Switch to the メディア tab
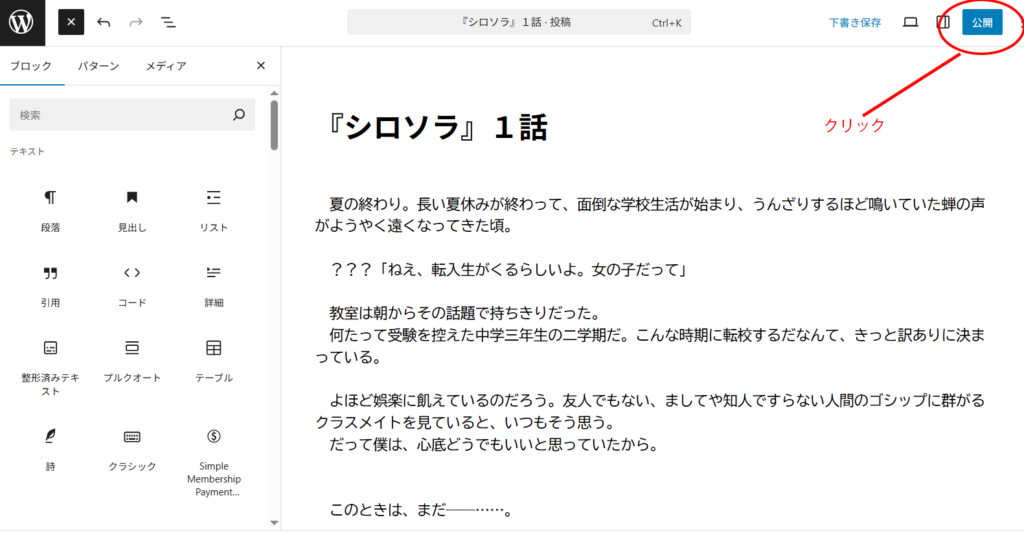 [x=166, y=66]
